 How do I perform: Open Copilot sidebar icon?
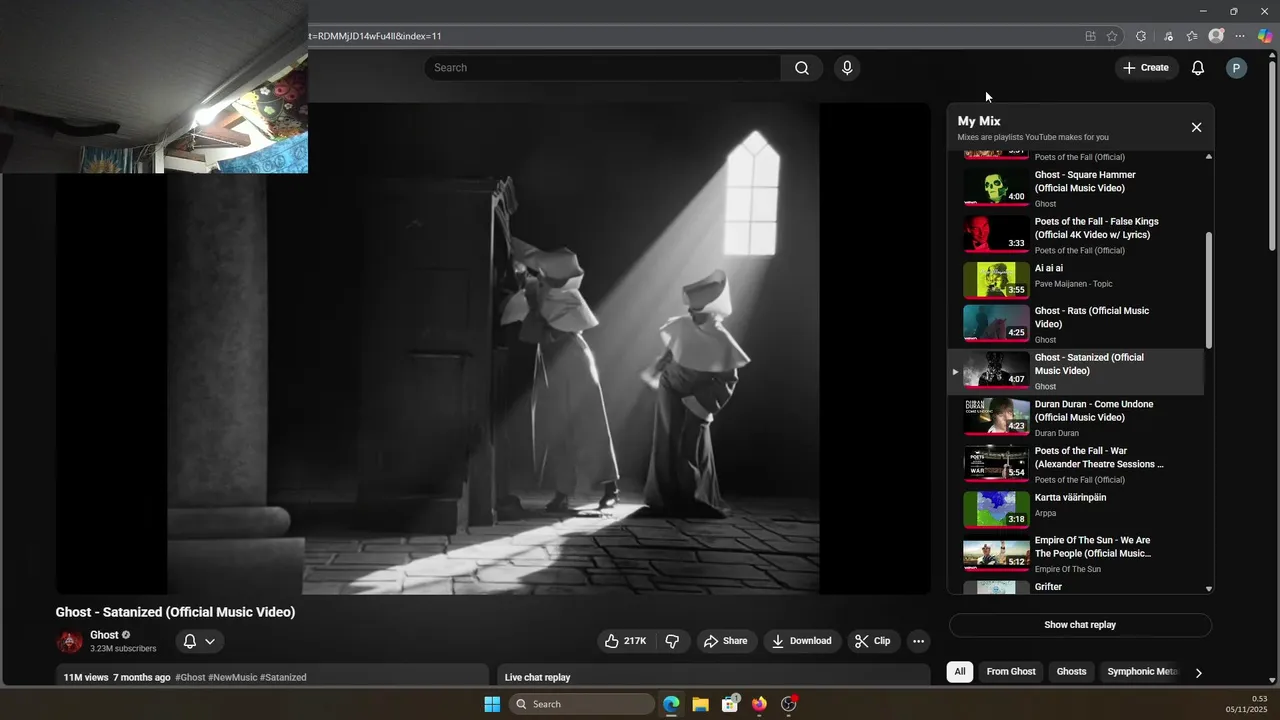[1265, 36]
